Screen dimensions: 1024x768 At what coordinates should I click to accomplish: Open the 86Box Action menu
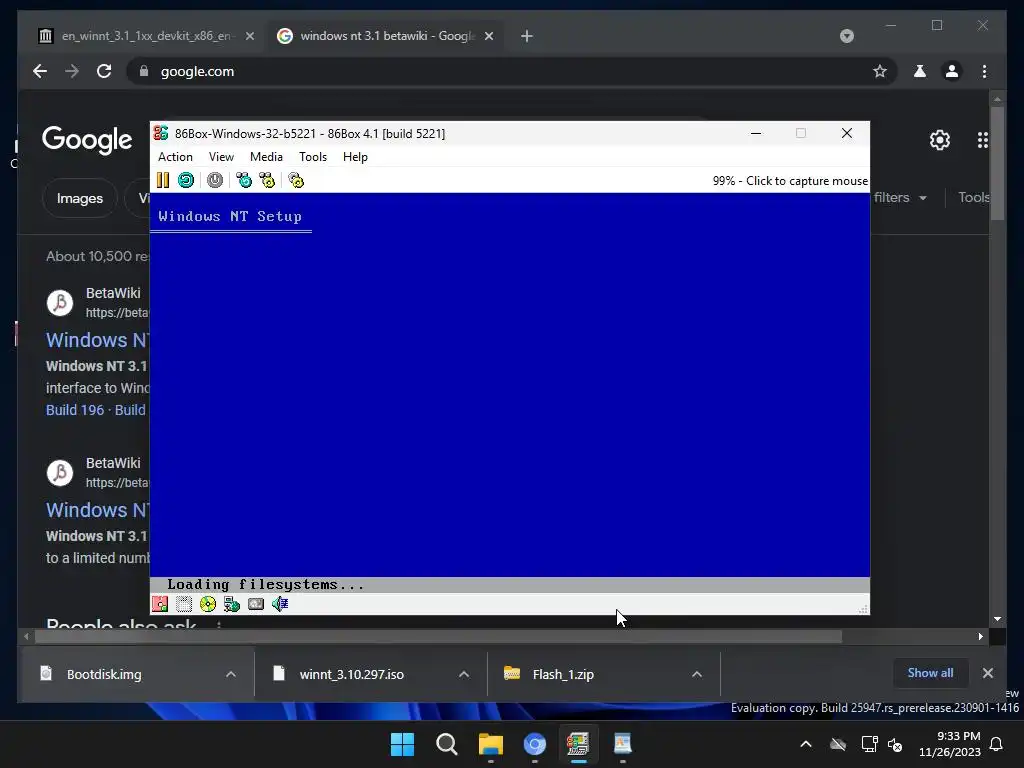(x=175, y=157)
